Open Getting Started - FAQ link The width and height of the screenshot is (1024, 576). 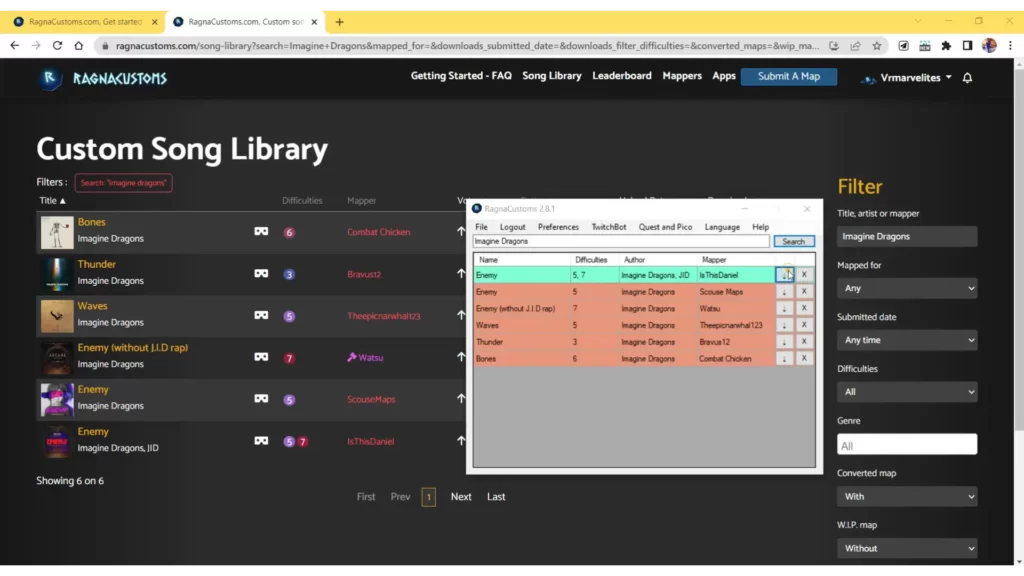click(461, 76)
